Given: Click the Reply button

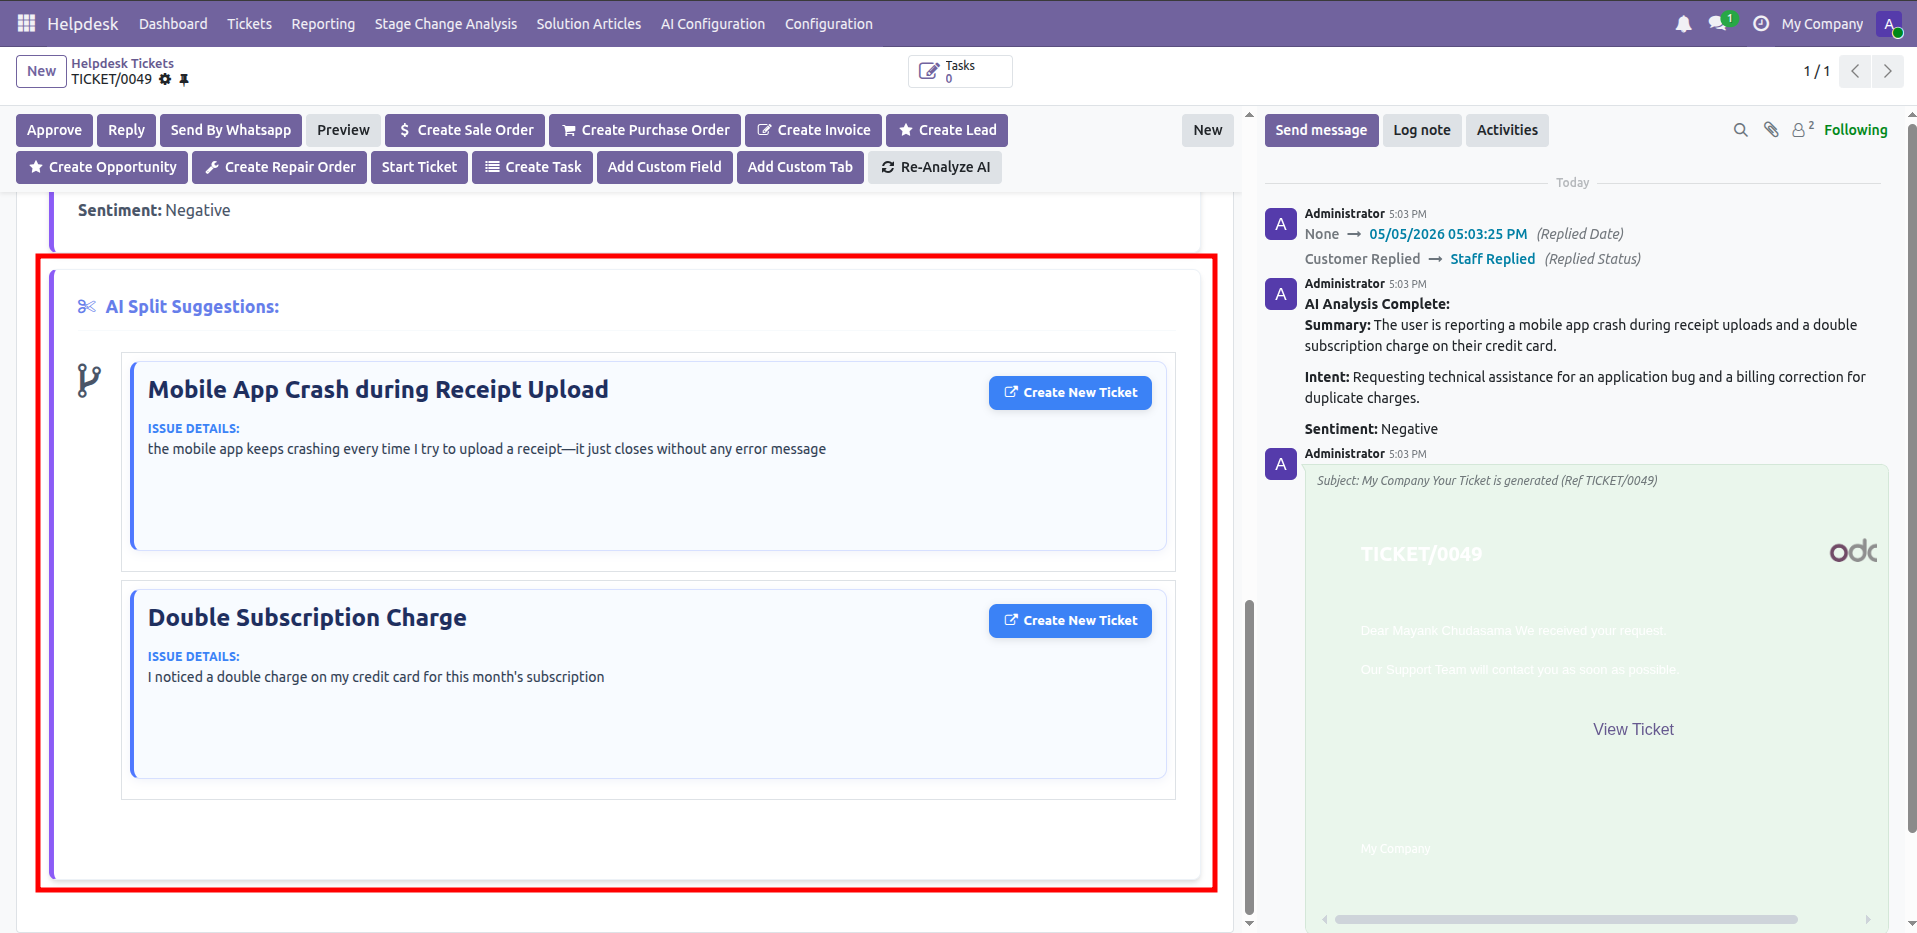Looking at the screenshot, I should tap(127, 130).
